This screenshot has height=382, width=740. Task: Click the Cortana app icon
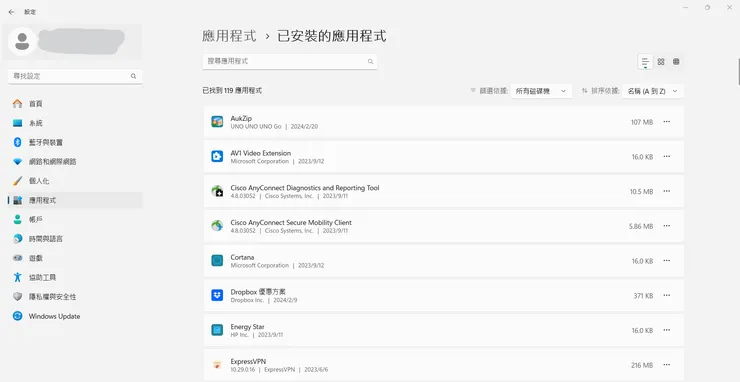point(217,261)
